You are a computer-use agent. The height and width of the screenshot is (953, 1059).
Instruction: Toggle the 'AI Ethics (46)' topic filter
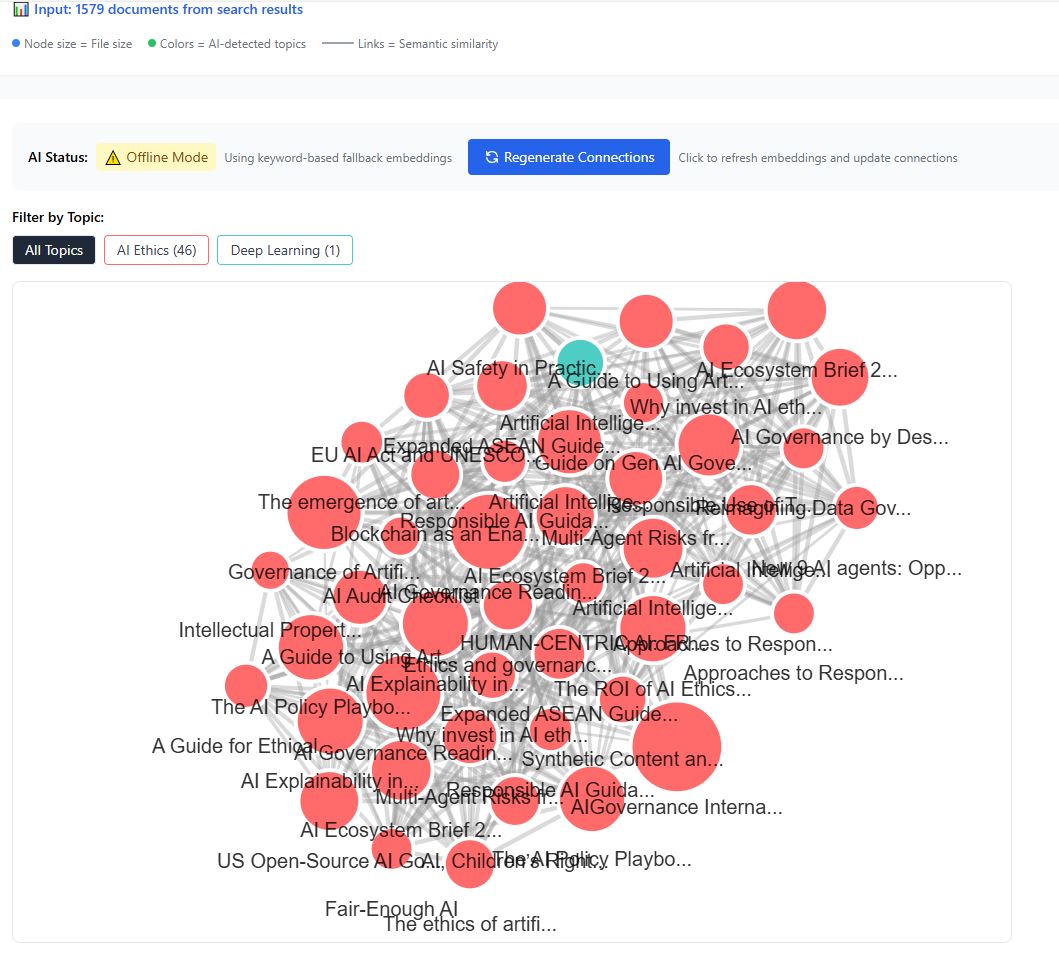(x=156, y=249)
